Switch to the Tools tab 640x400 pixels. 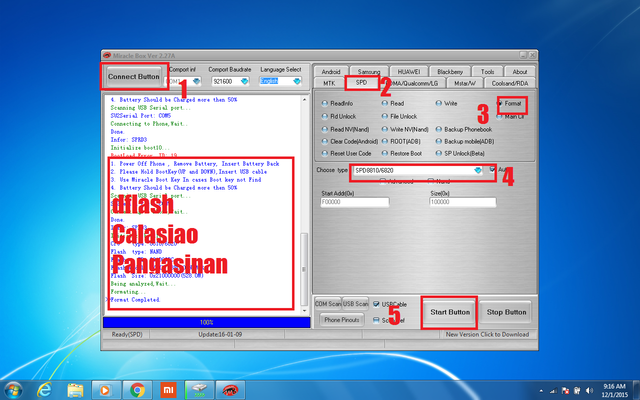(487, 71)
